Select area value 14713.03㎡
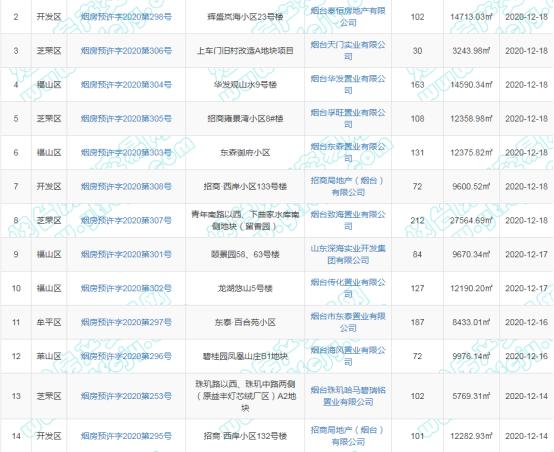Viewport: 554px width, 452px height. [471, 17]
